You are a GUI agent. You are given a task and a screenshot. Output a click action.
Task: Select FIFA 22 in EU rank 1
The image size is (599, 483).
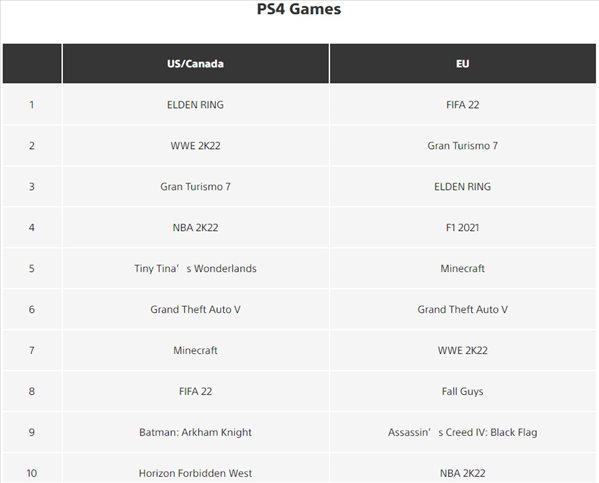click(462, 105)
